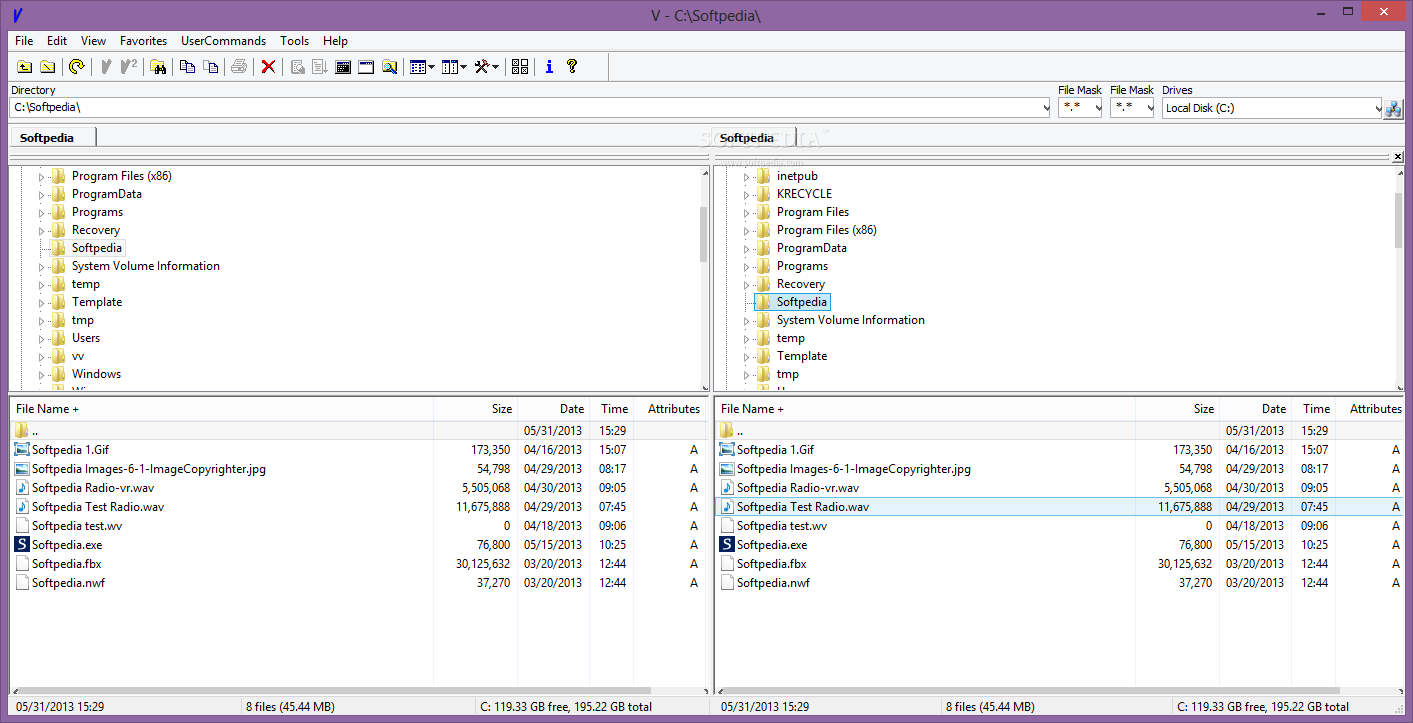Click the table view toolbar icon
1413x723 pixels.
pyautogui.click(x=418, y=67)
